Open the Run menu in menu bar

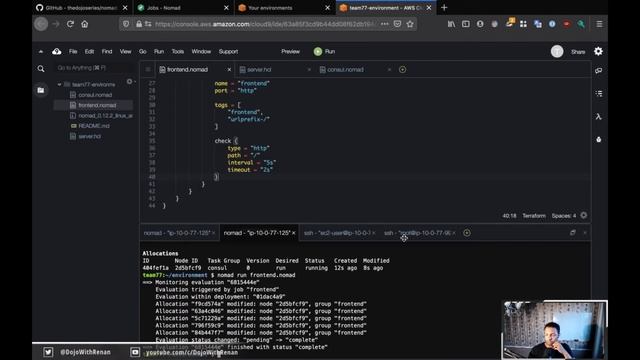[159, 51]
